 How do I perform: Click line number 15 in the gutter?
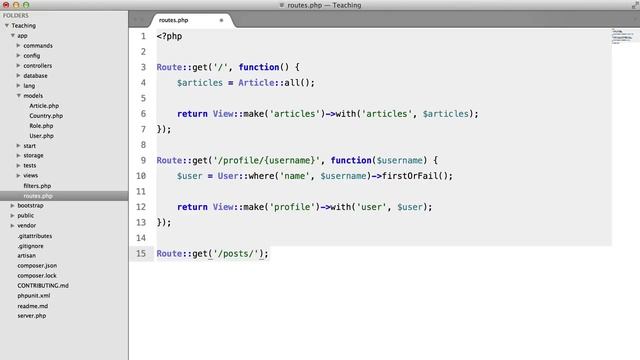click(141, 253)
